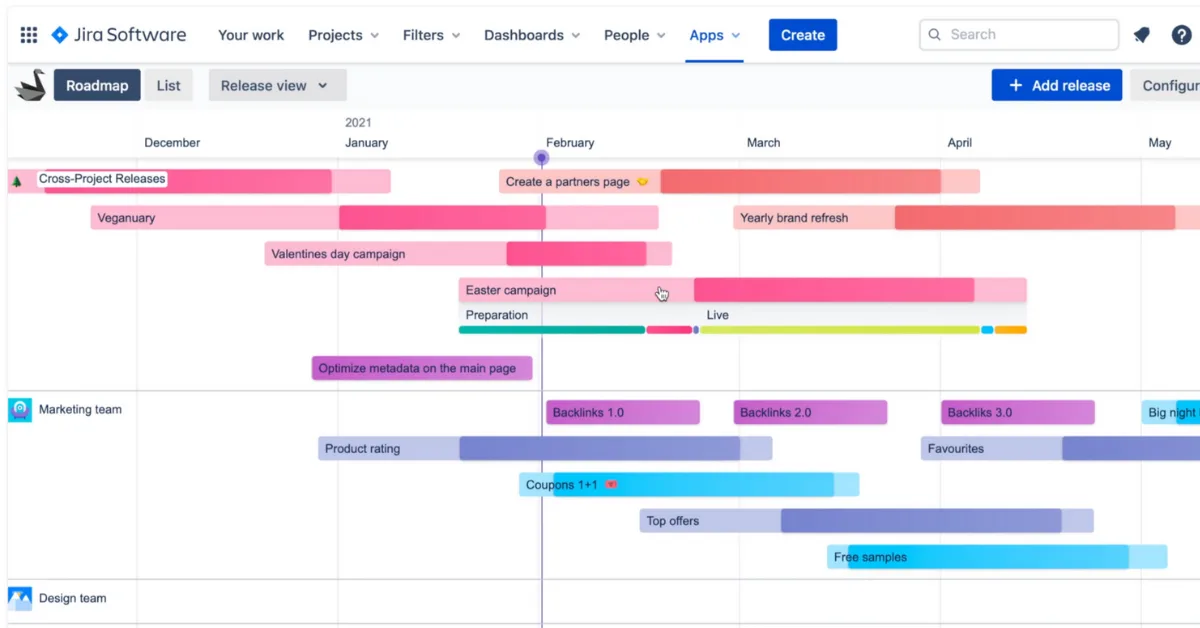Click the swan project avatar icon

coord(29,85)
